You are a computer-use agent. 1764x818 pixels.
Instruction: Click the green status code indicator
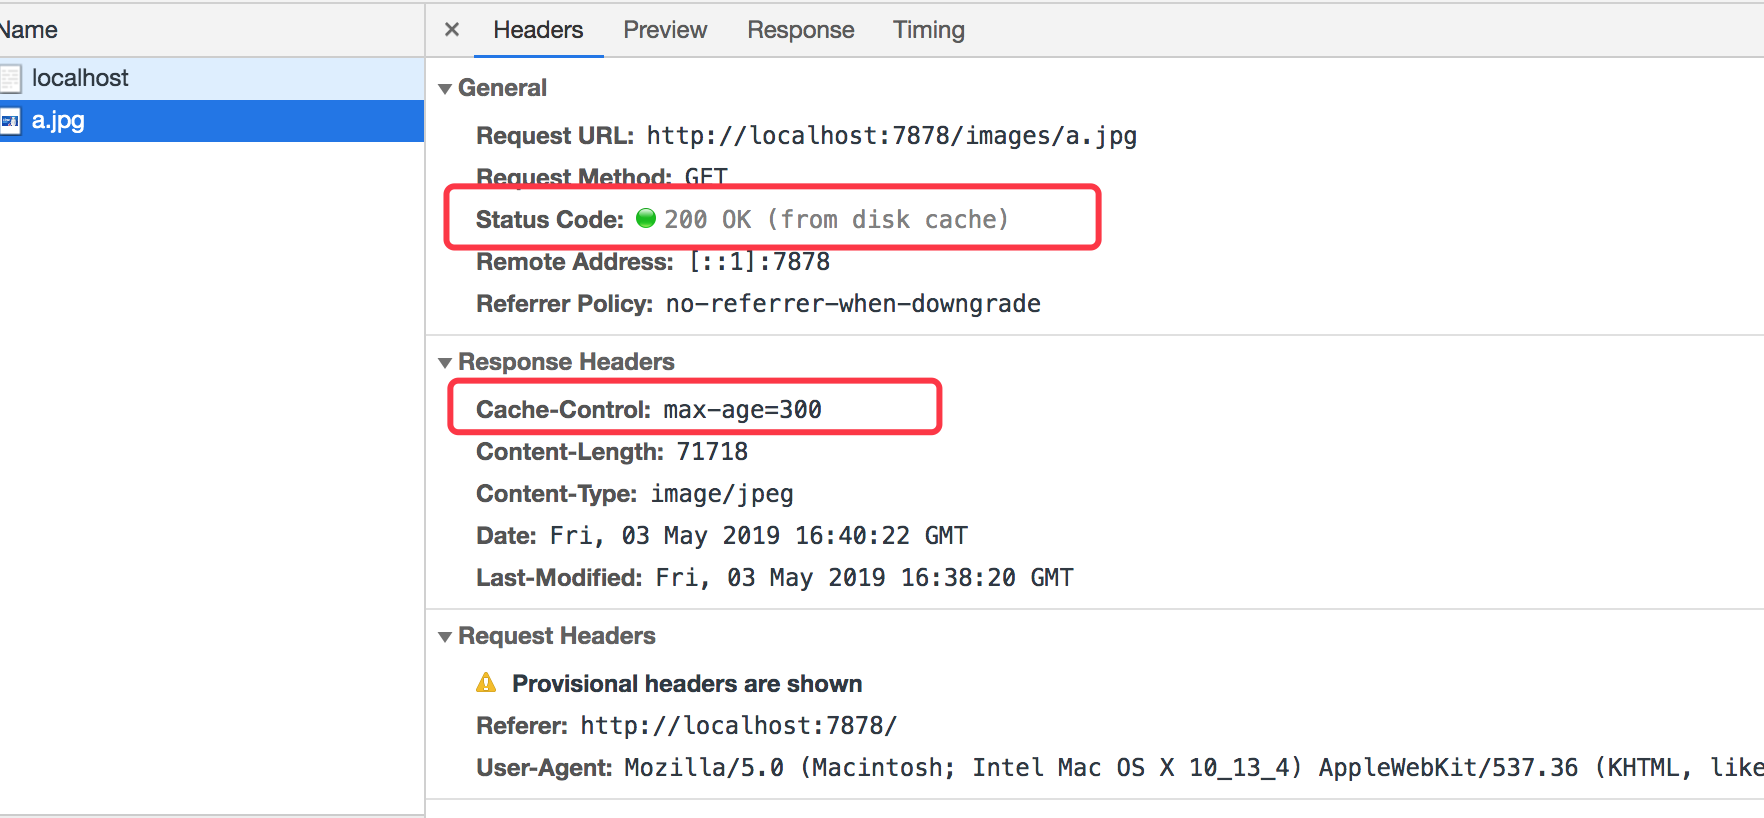tap(646, 218)
